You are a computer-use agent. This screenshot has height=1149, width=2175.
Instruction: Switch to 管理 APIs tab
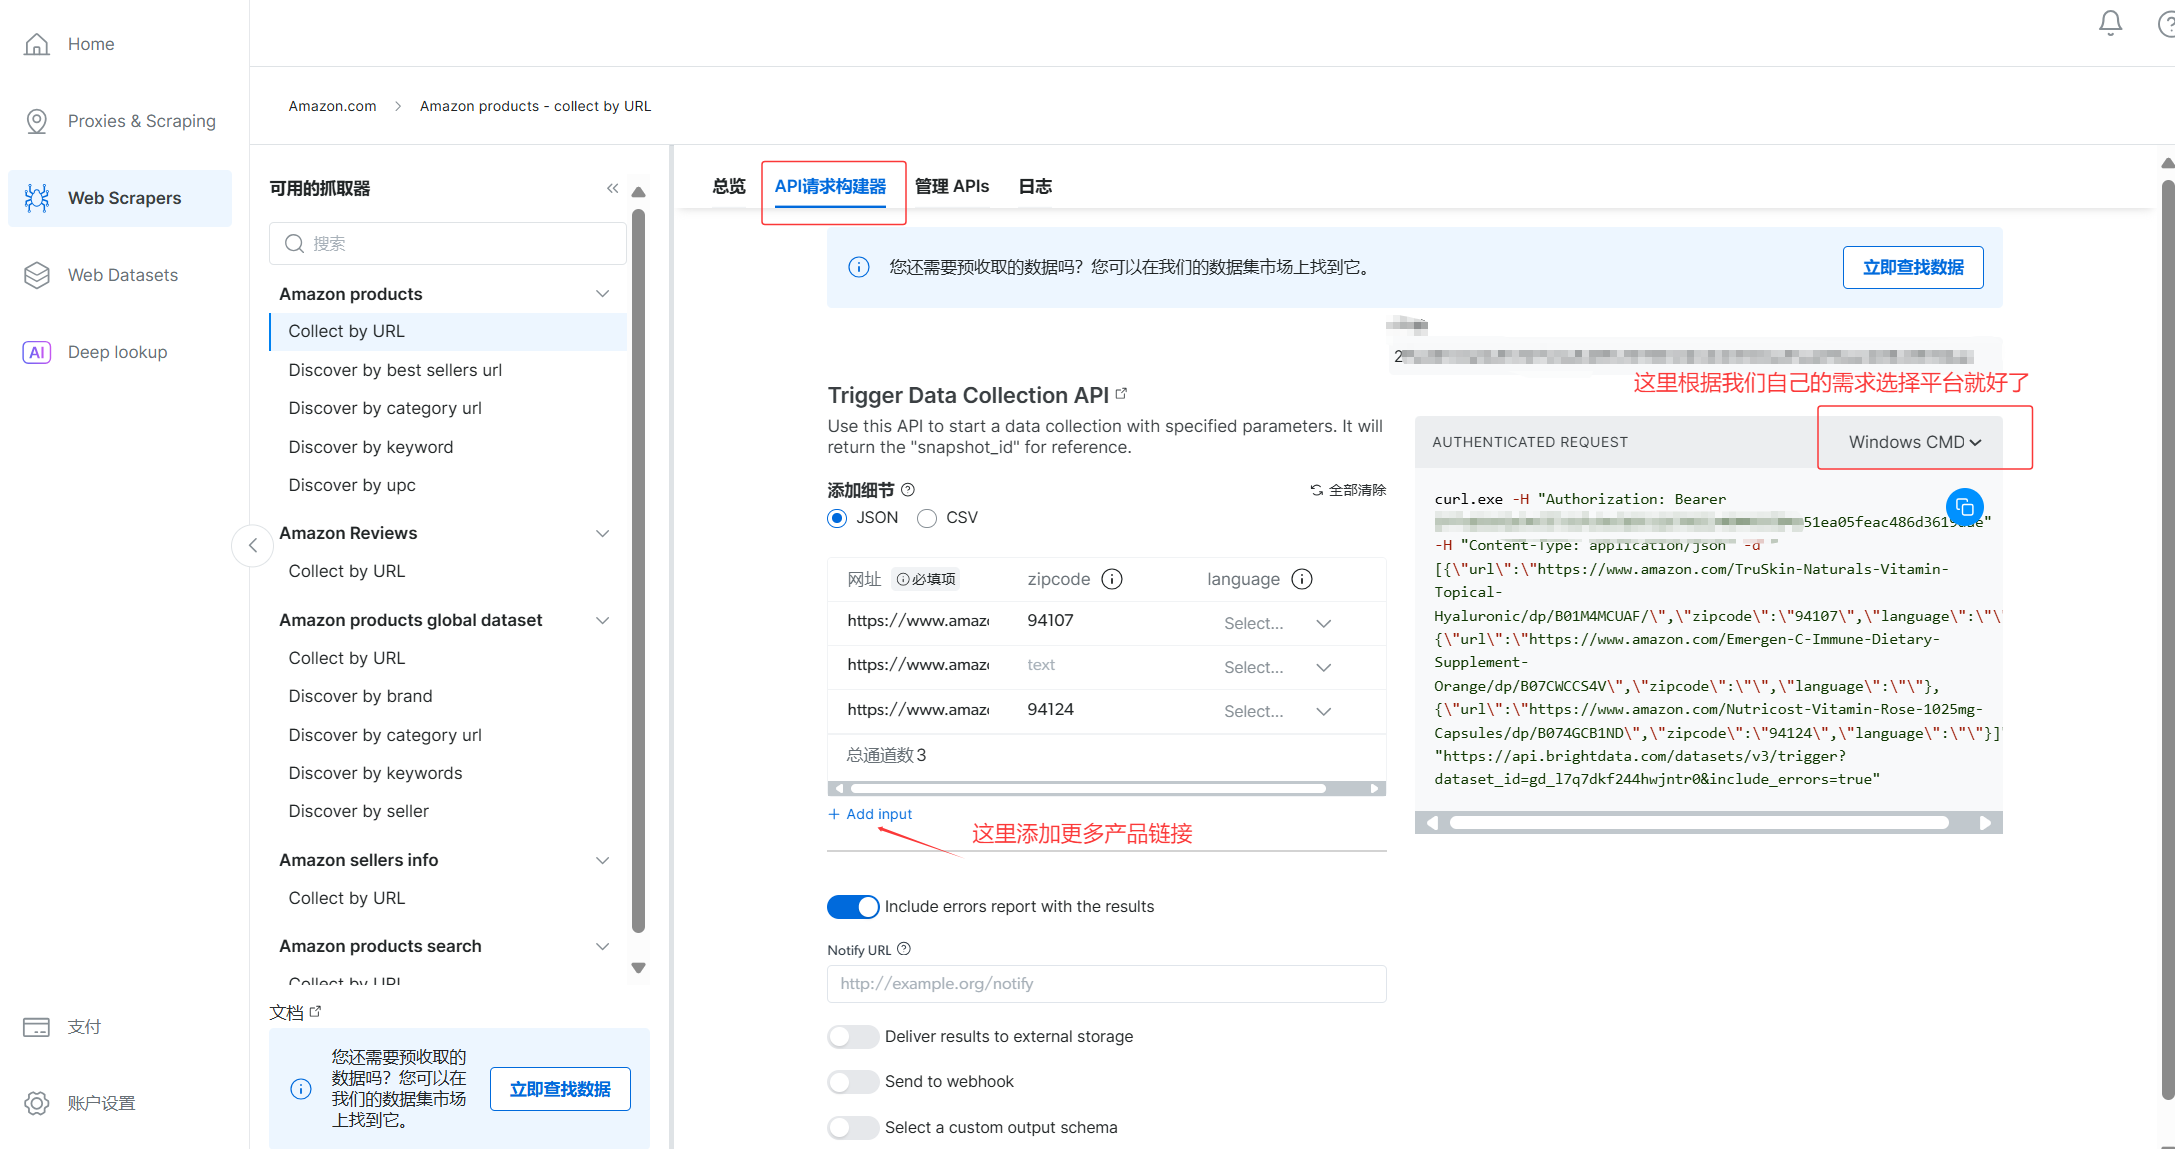(x=952, y=186)
